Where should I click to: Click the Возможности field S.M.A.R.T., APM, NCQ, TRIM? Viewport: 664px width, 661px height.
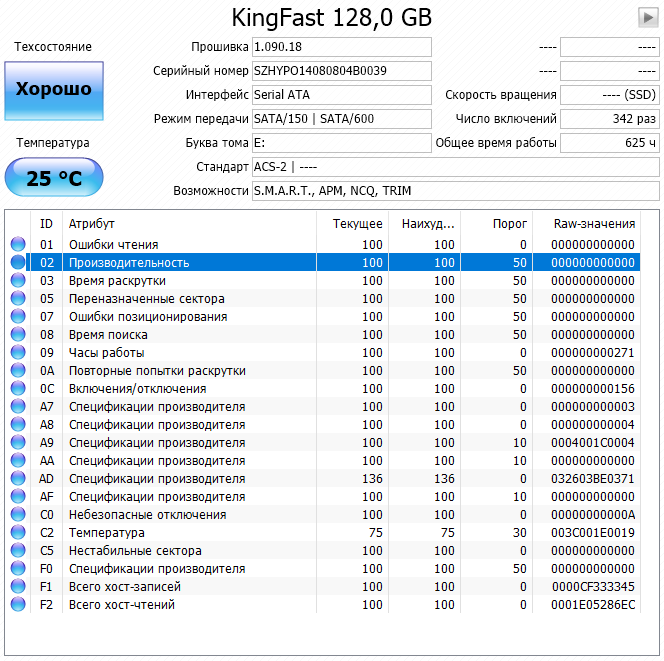[456, 191]
